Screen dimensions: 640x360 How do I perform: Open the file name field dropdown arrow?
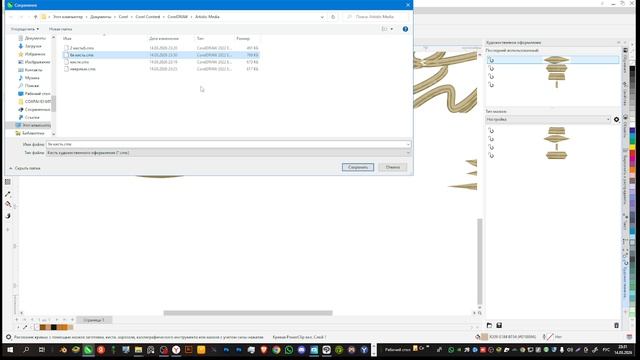(x=408, y=144)
